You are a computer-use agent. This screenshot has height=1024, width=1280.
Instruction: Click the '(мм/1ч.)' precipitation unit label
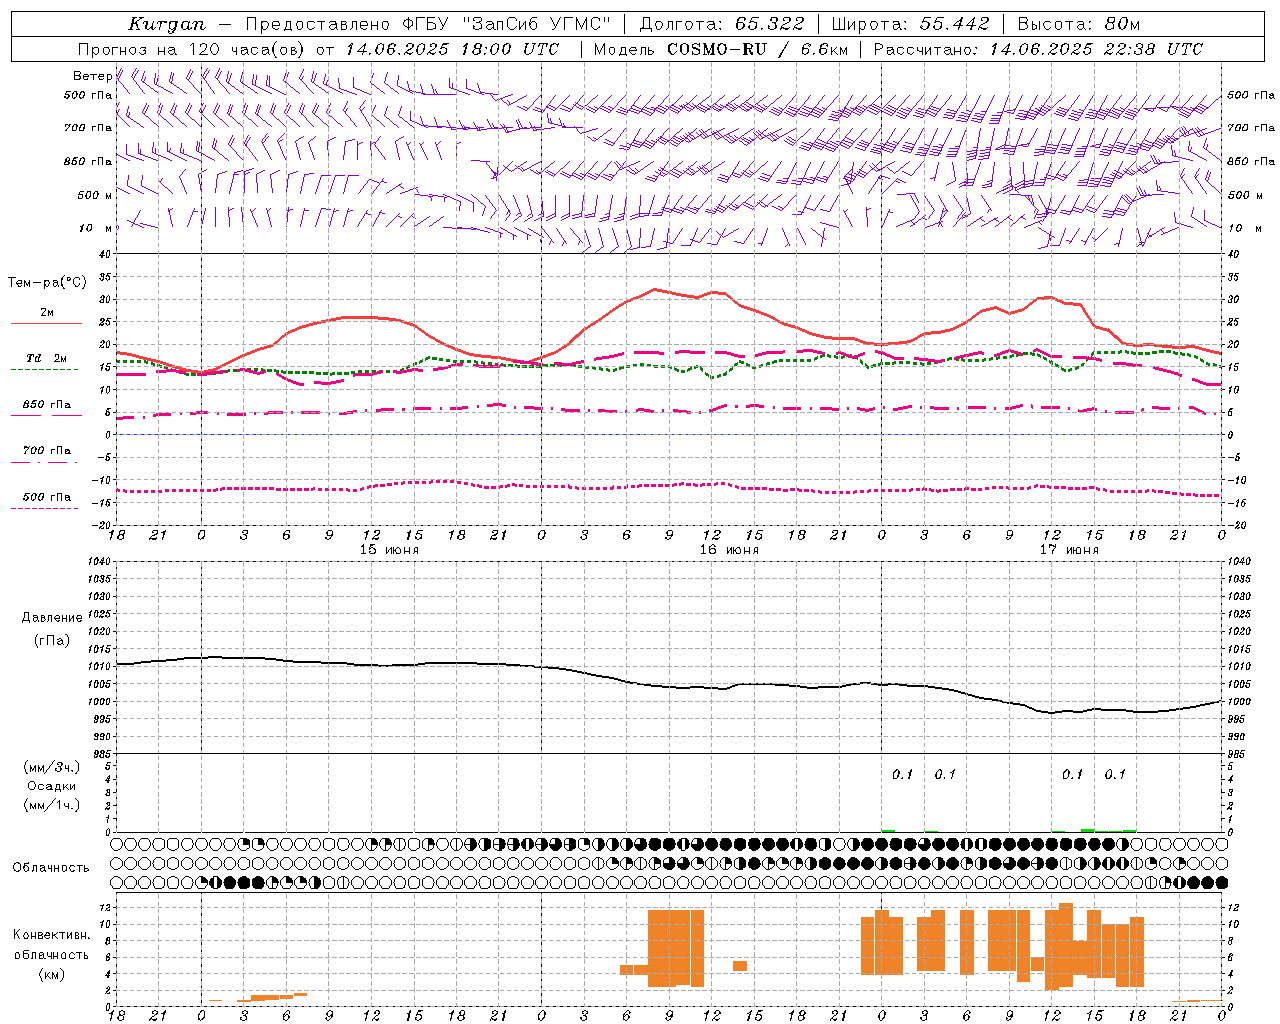point(52,805)
